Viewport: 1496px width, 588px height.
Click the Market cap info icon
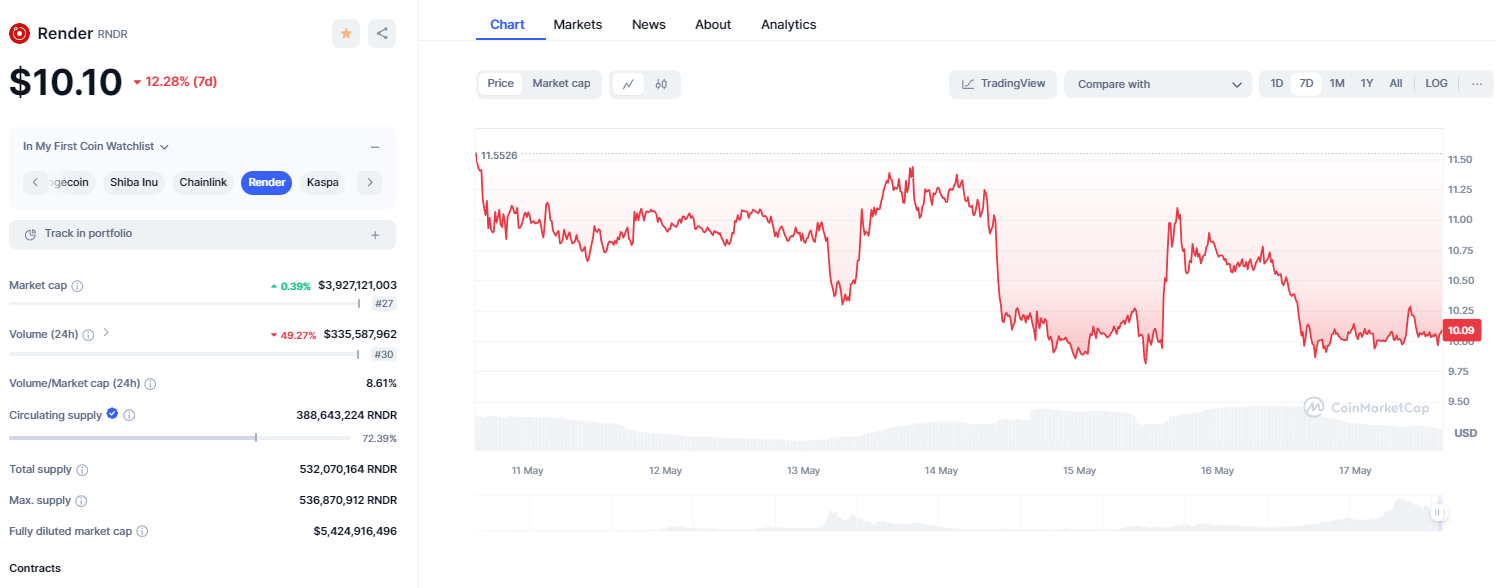pos(78,286)
